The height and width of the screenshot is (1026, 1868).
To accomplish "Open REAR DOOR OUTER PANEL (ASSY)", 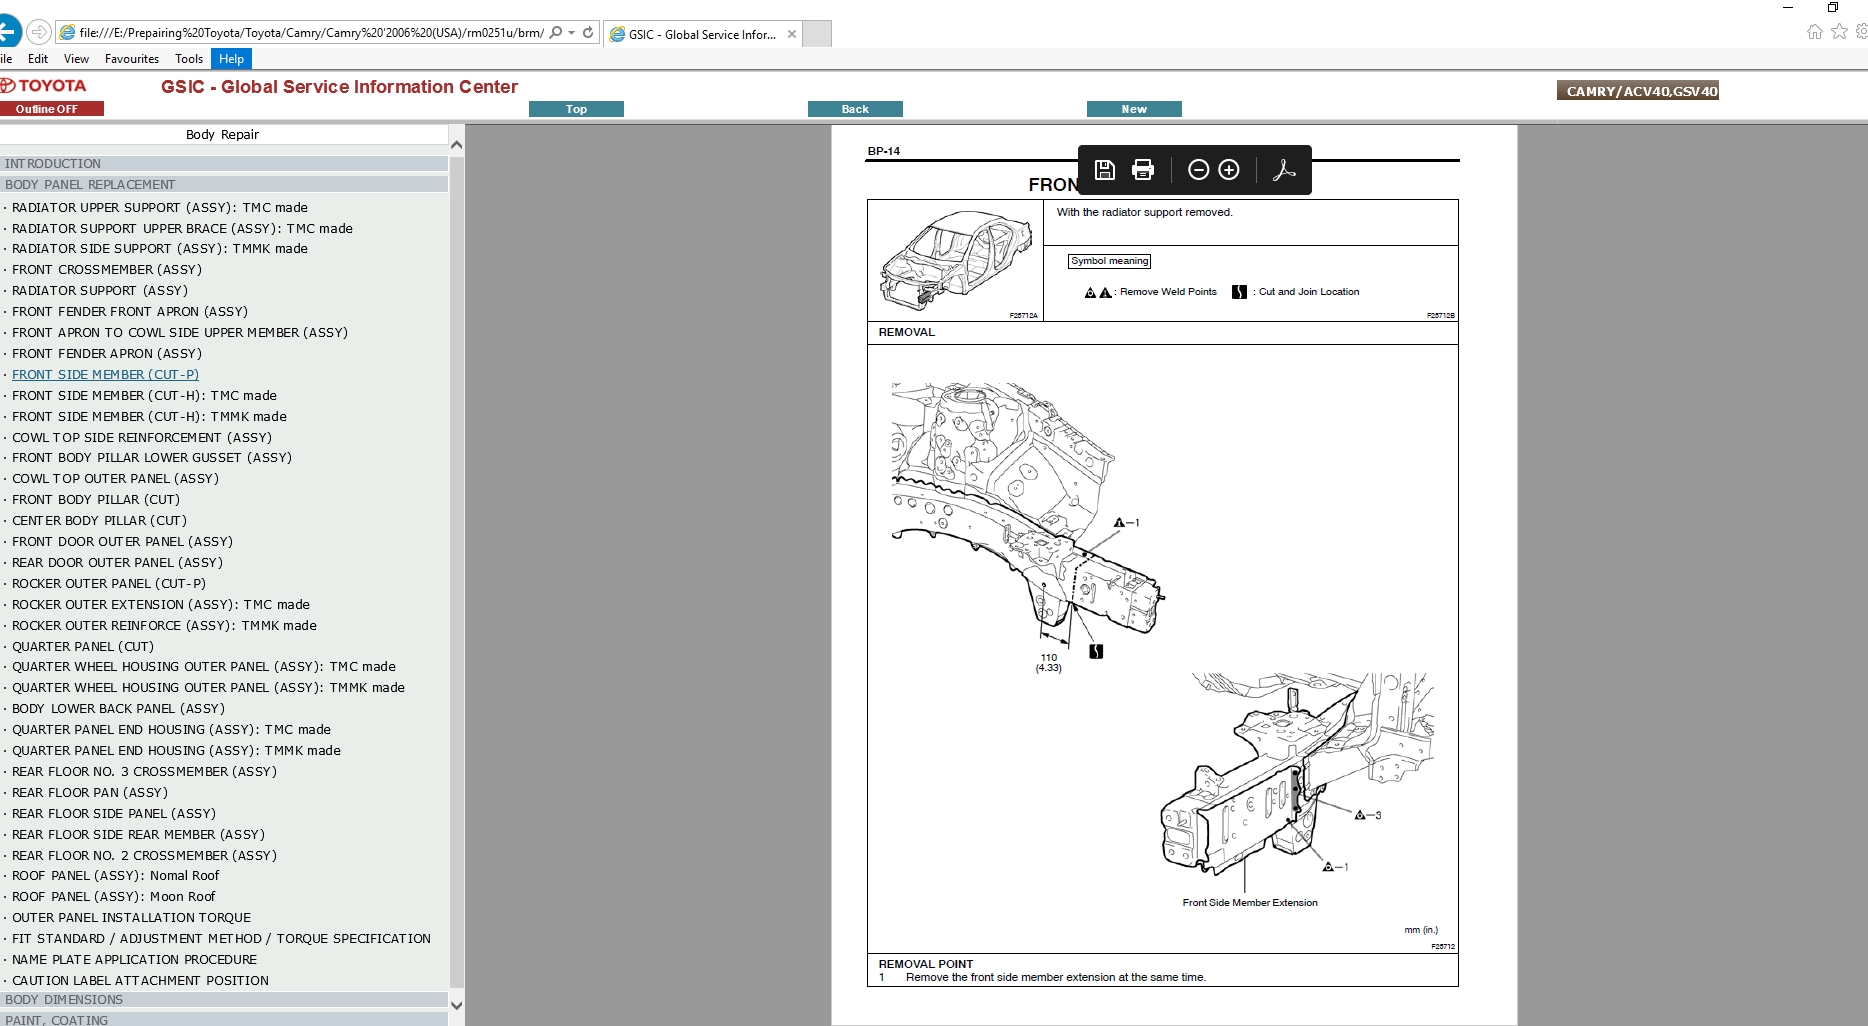I will coord(117,562).
